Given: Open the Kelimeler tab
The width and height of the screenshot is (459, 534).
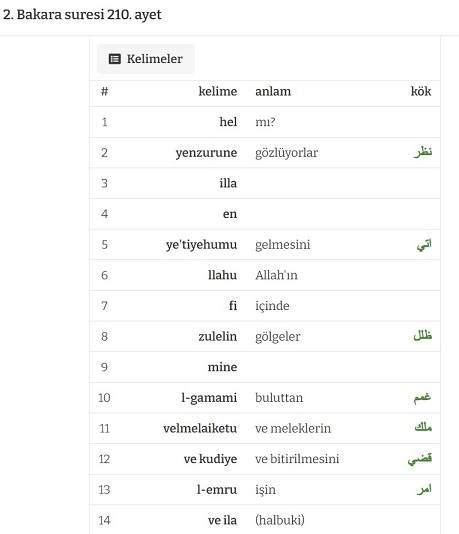Looking at the screenshot, I should [145, 59].
